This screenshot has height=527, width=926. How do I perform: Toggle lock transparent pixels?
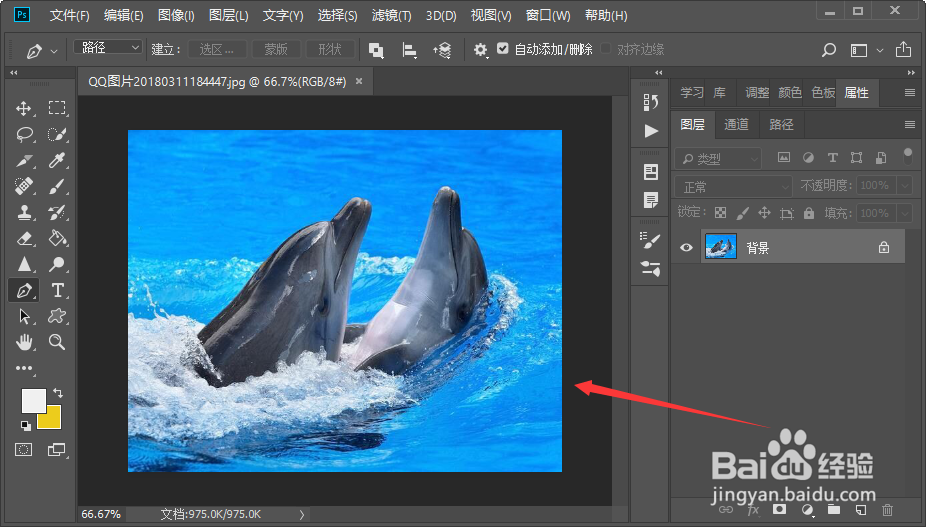720,213
